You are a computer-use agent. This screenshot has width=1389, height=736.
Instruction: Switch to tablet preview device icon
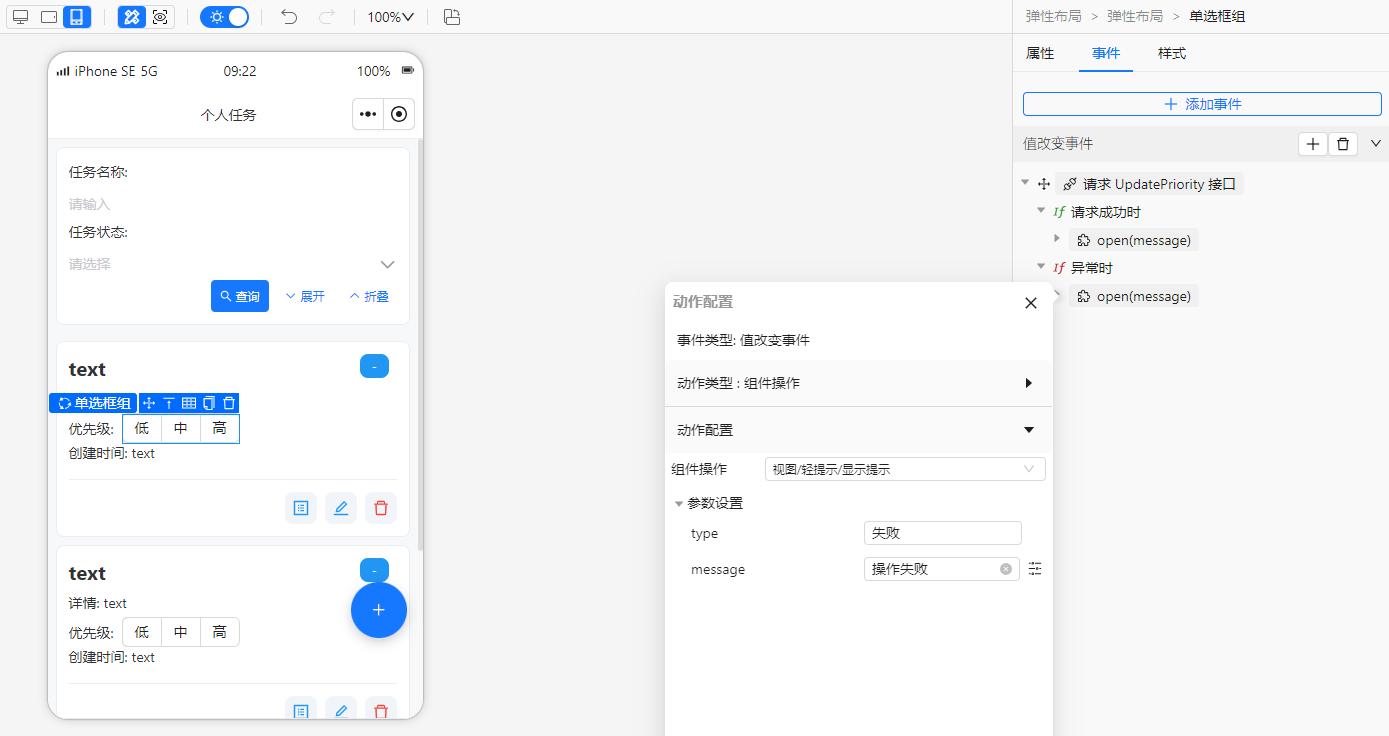pos(48,17)
